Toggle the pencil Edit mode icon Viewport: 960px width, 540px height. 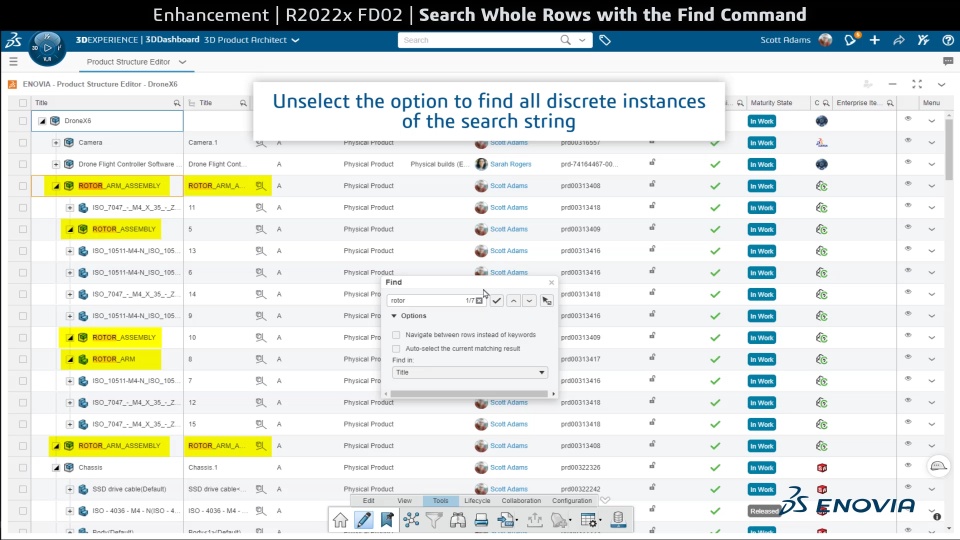(364, 520)
